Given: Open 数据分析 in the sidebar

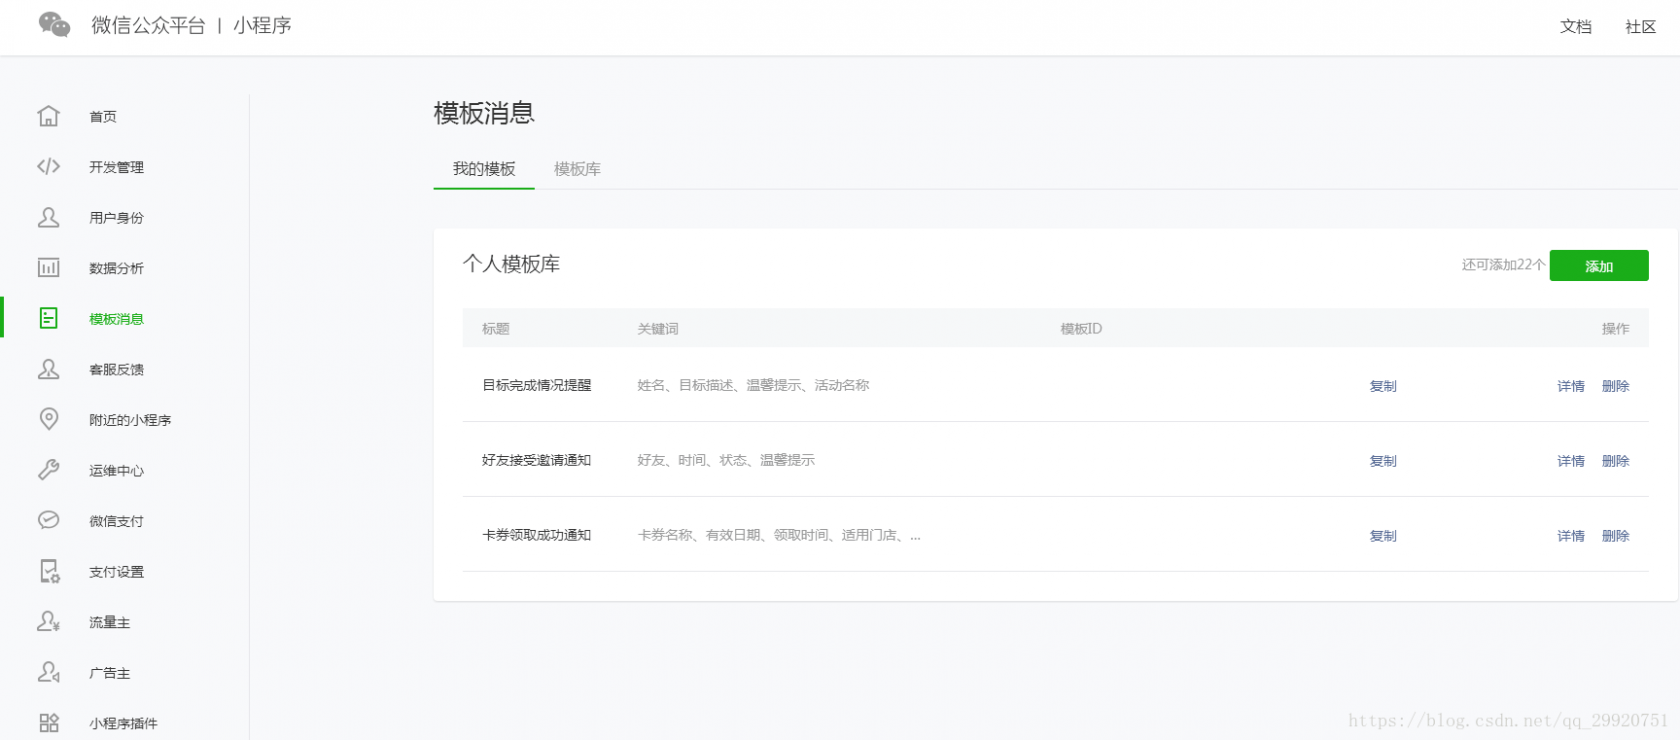Looking at the screenshot, I should 116,268.
